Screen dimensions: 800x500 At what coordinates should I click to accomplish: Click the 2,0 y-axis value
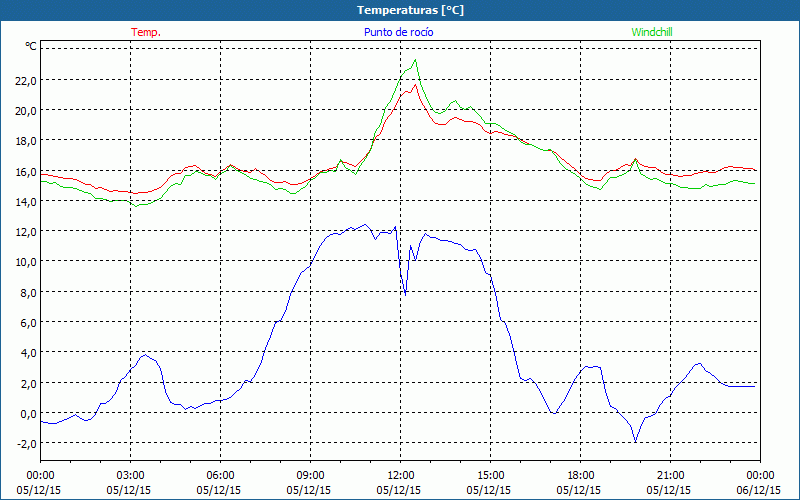click(x=29, y=383)
